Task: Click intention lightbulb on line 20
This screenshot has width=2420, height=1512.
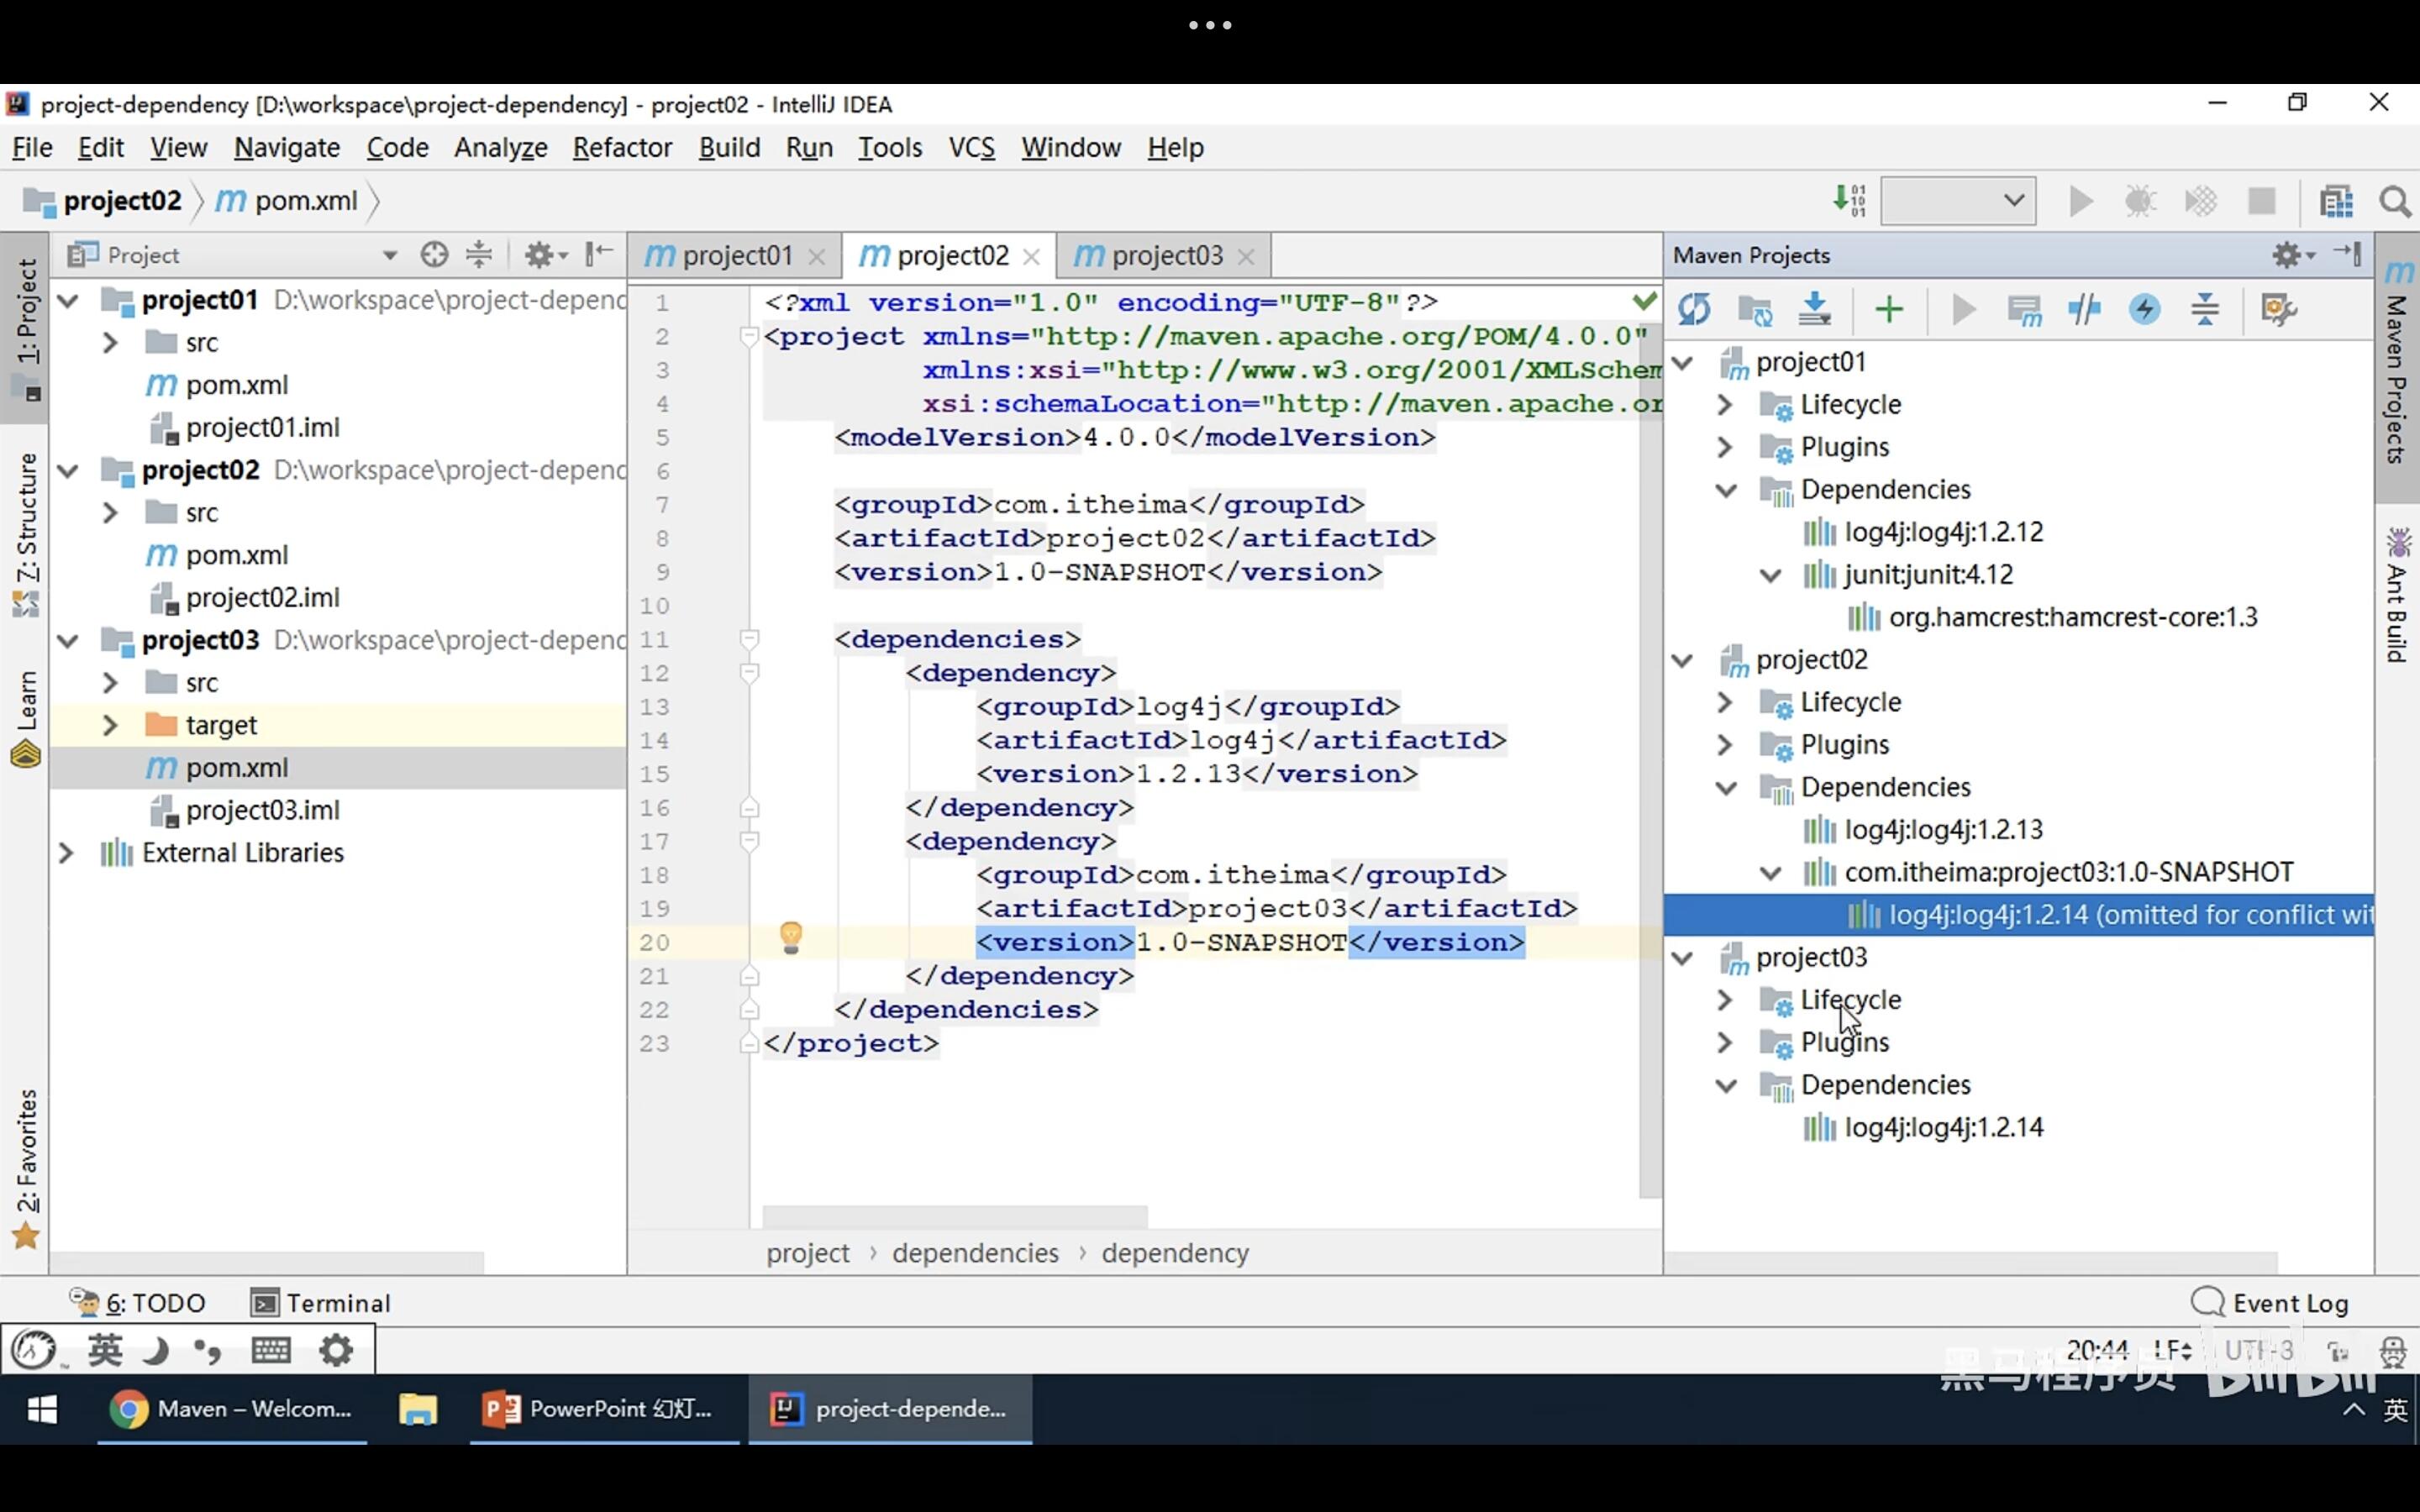Action: [791, 938]
